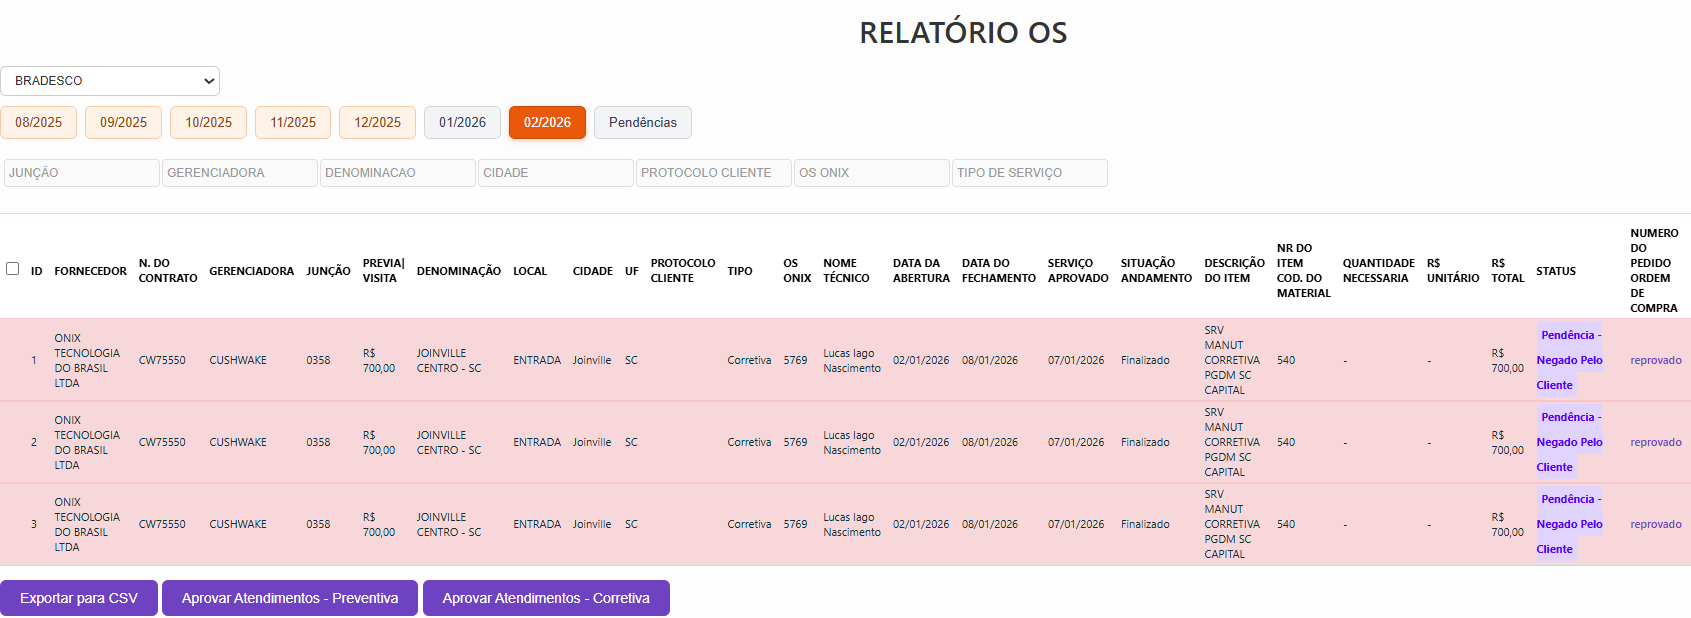Screen dimensions: 1691x618
Task: Click the NUMERO DO PEDIDO ORDEM DE COMPRA header
Action: 1654,271
